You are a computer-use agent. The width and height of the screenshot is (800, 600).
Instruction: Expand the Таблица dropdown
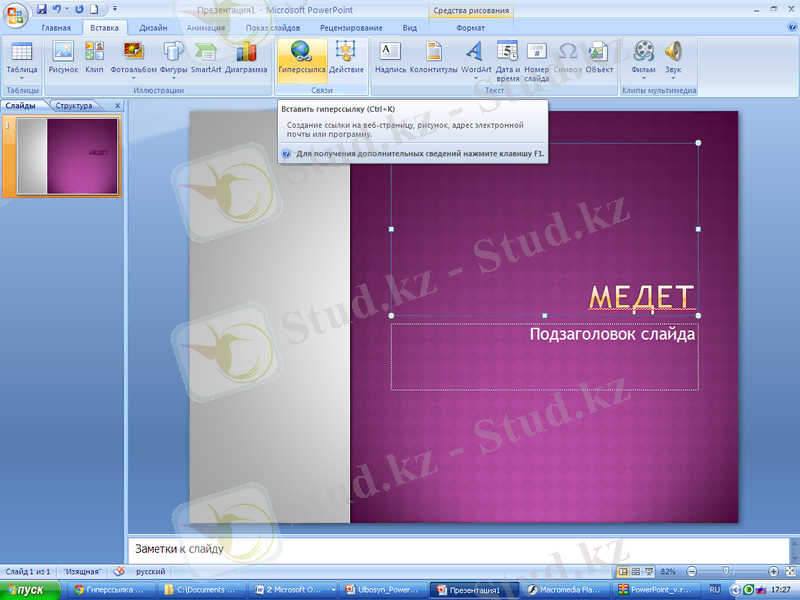(x=21, y=79)
